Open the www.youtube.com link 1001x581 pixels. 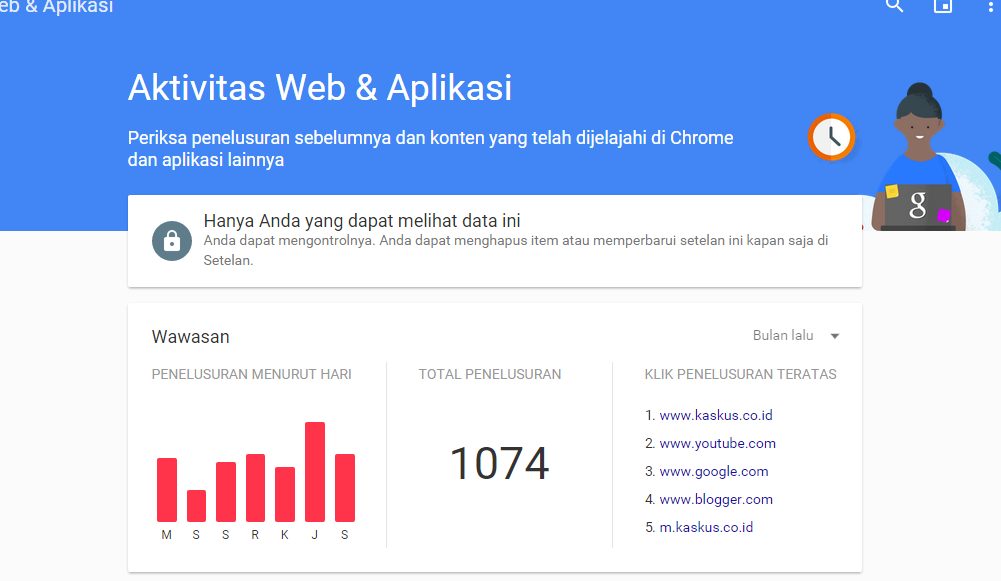click(x=718, y=443)
